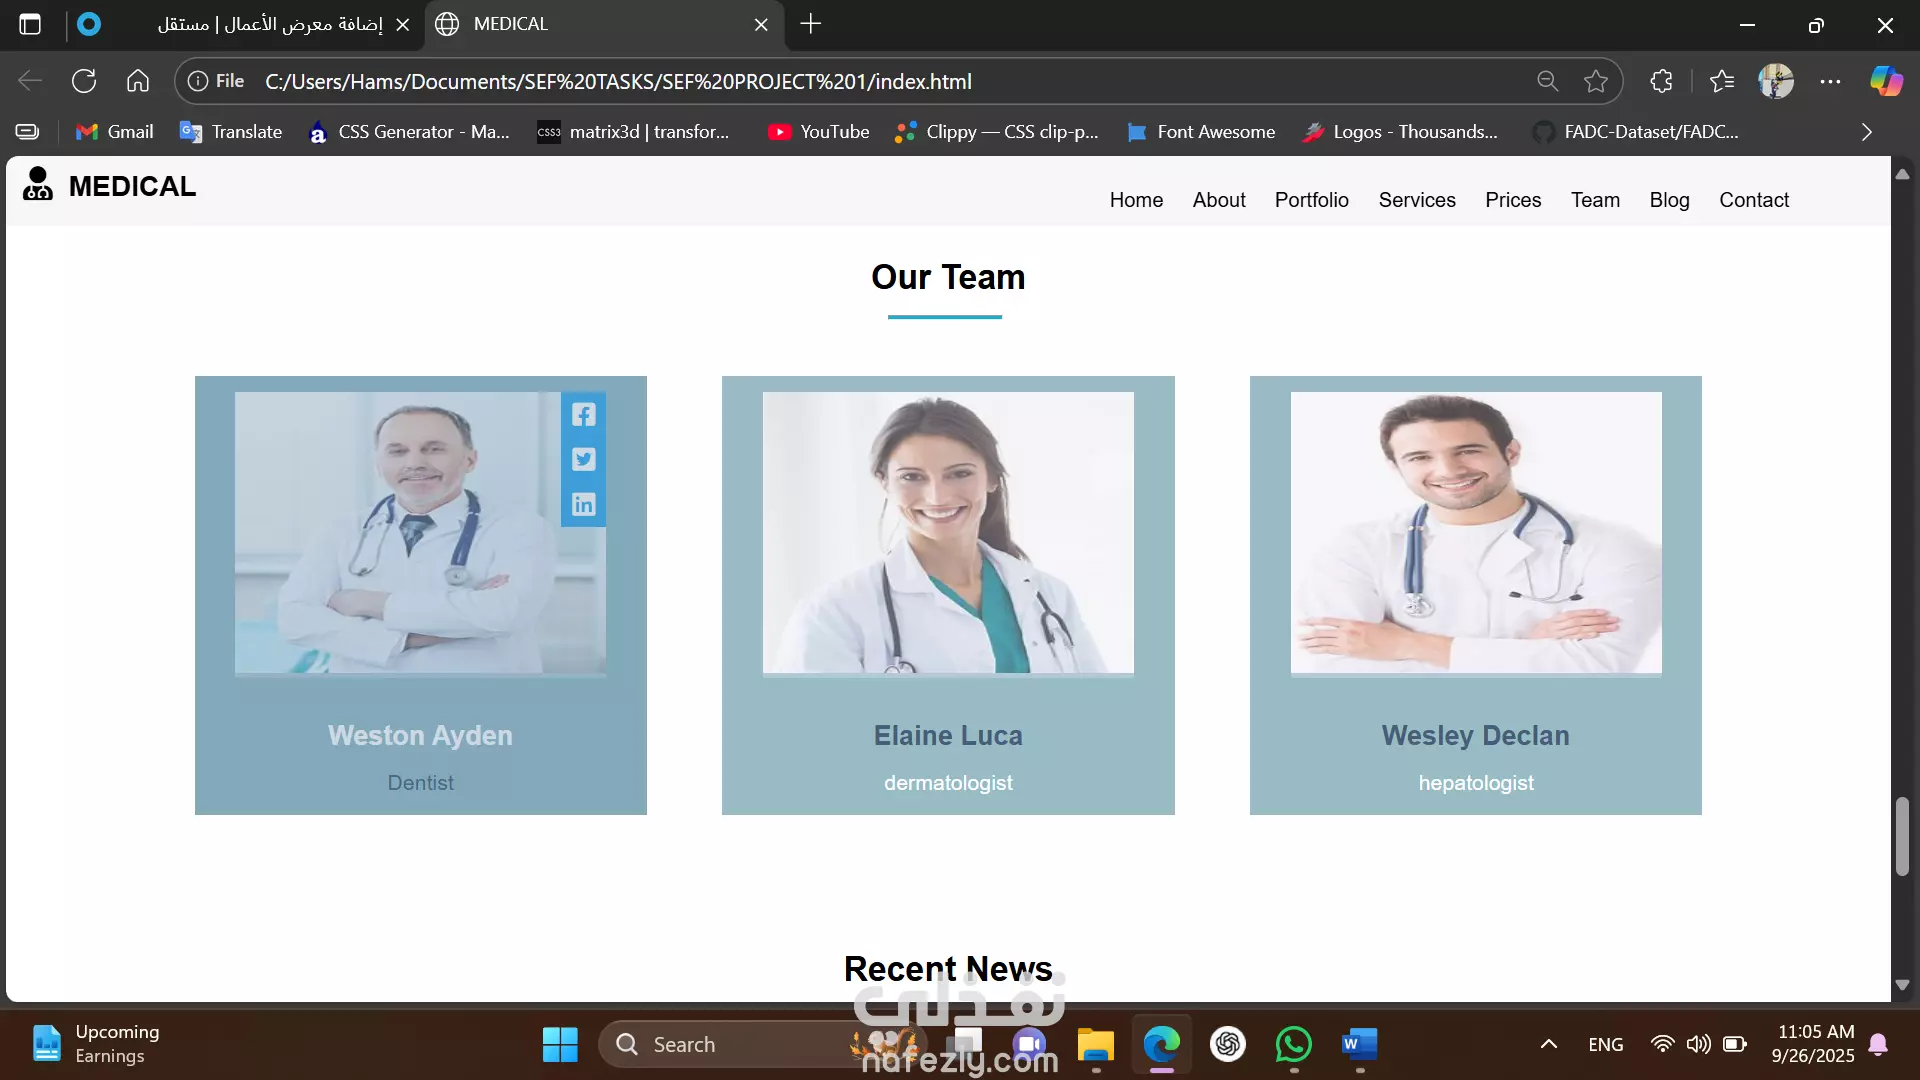Open the browser home page icon
This screenshot has width=1920, height=1080.
click(138, 81)
